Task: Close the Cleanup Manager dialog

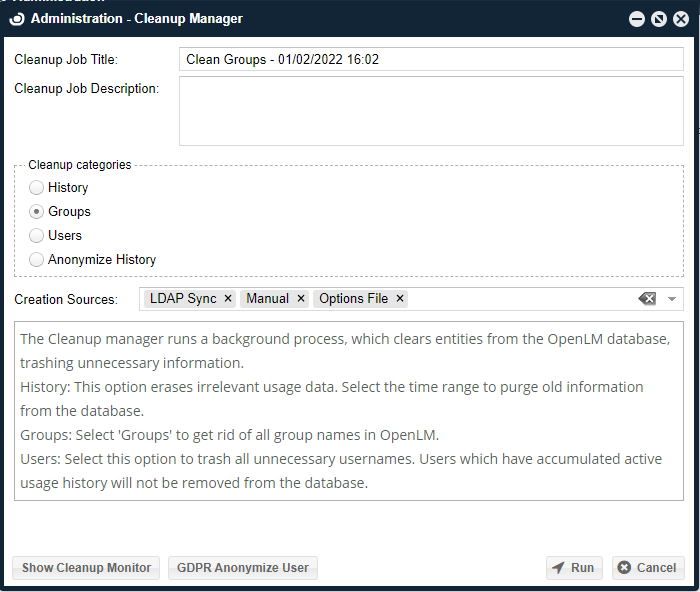Action: click(x=680, y=19)
